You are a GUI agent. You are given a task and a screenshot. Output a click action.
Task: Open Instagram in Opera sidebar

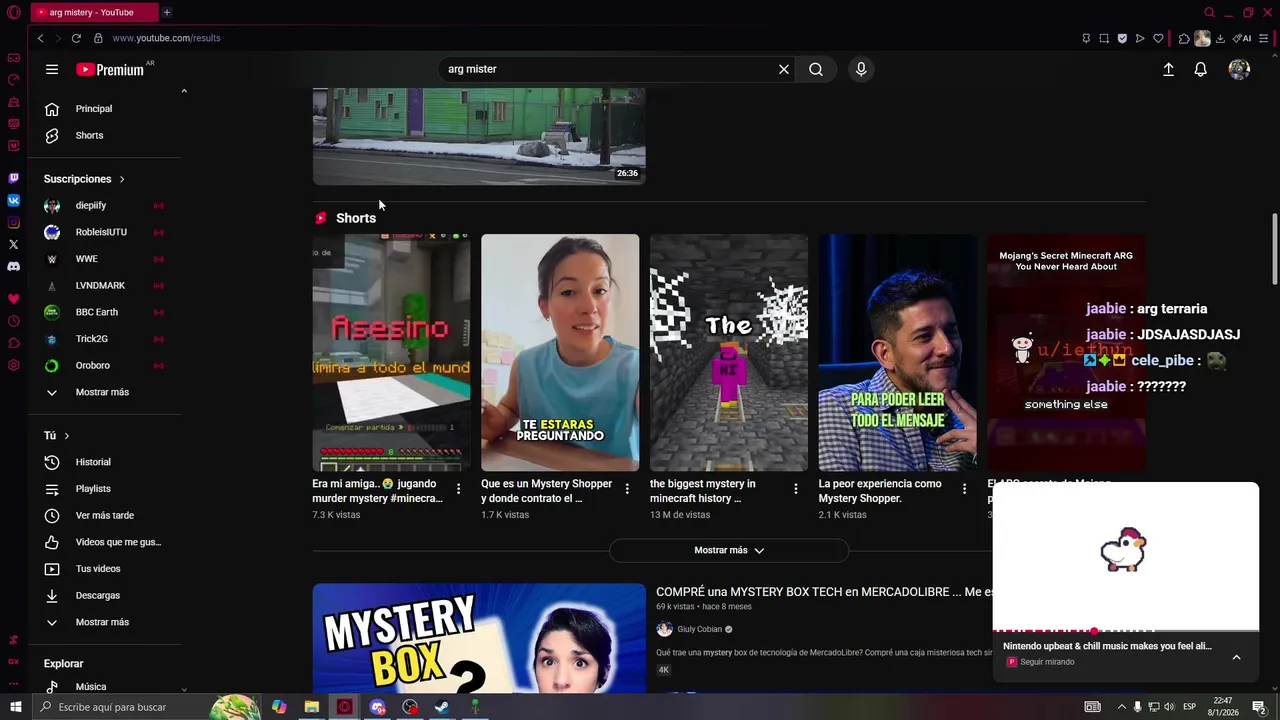[14, 222]
